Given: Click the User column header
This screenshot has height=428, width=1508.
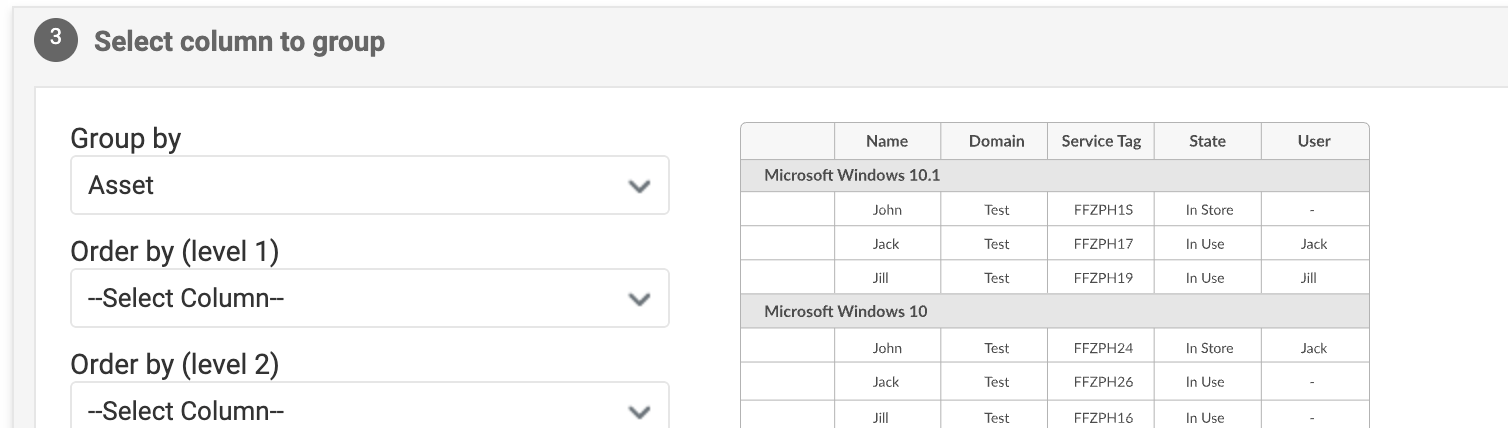Looking at the screenshot, I should pos(1313,141).
